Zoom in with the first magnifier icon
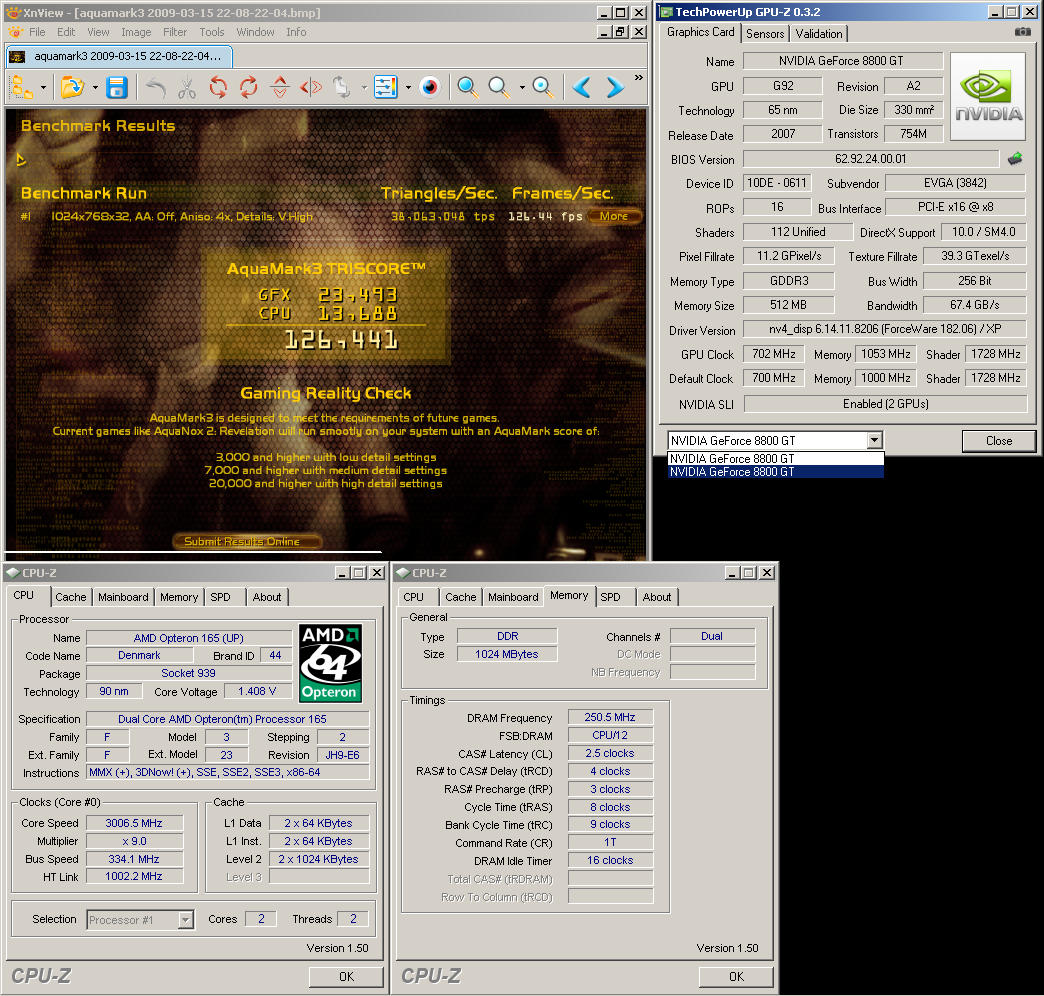 click(x=467, y=87)
